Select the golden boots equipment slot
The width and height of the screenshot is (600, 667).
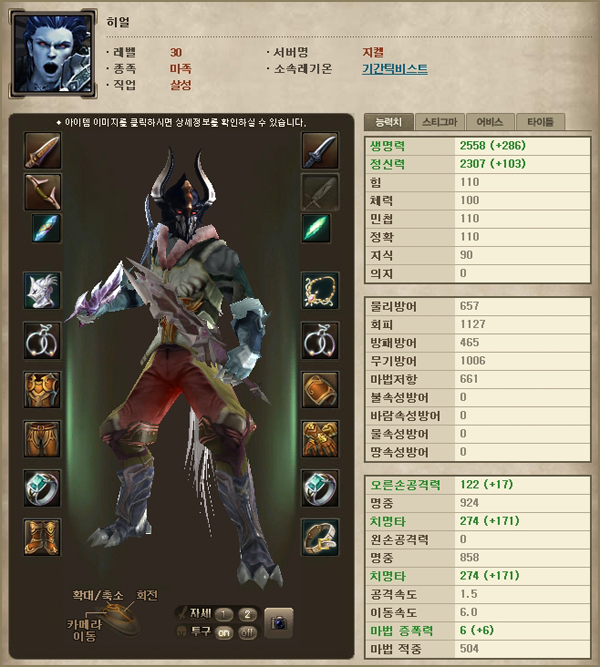pos(42,537)
